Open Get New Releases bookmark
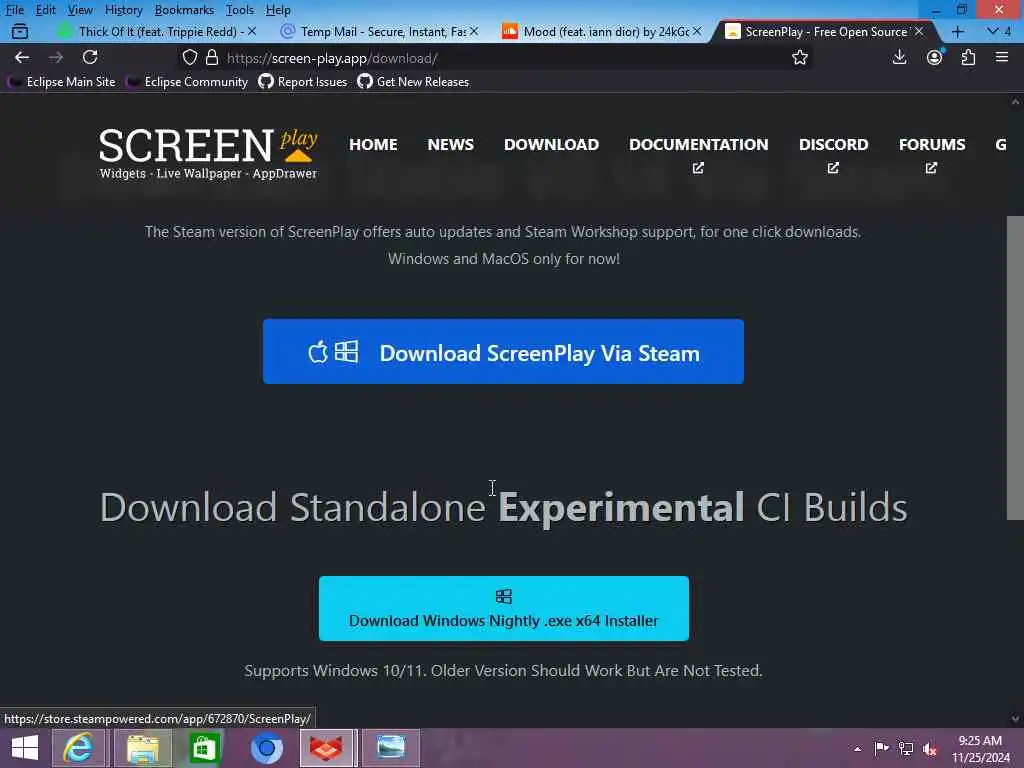Screen dimensions: 1024x768 pos(413,82)
